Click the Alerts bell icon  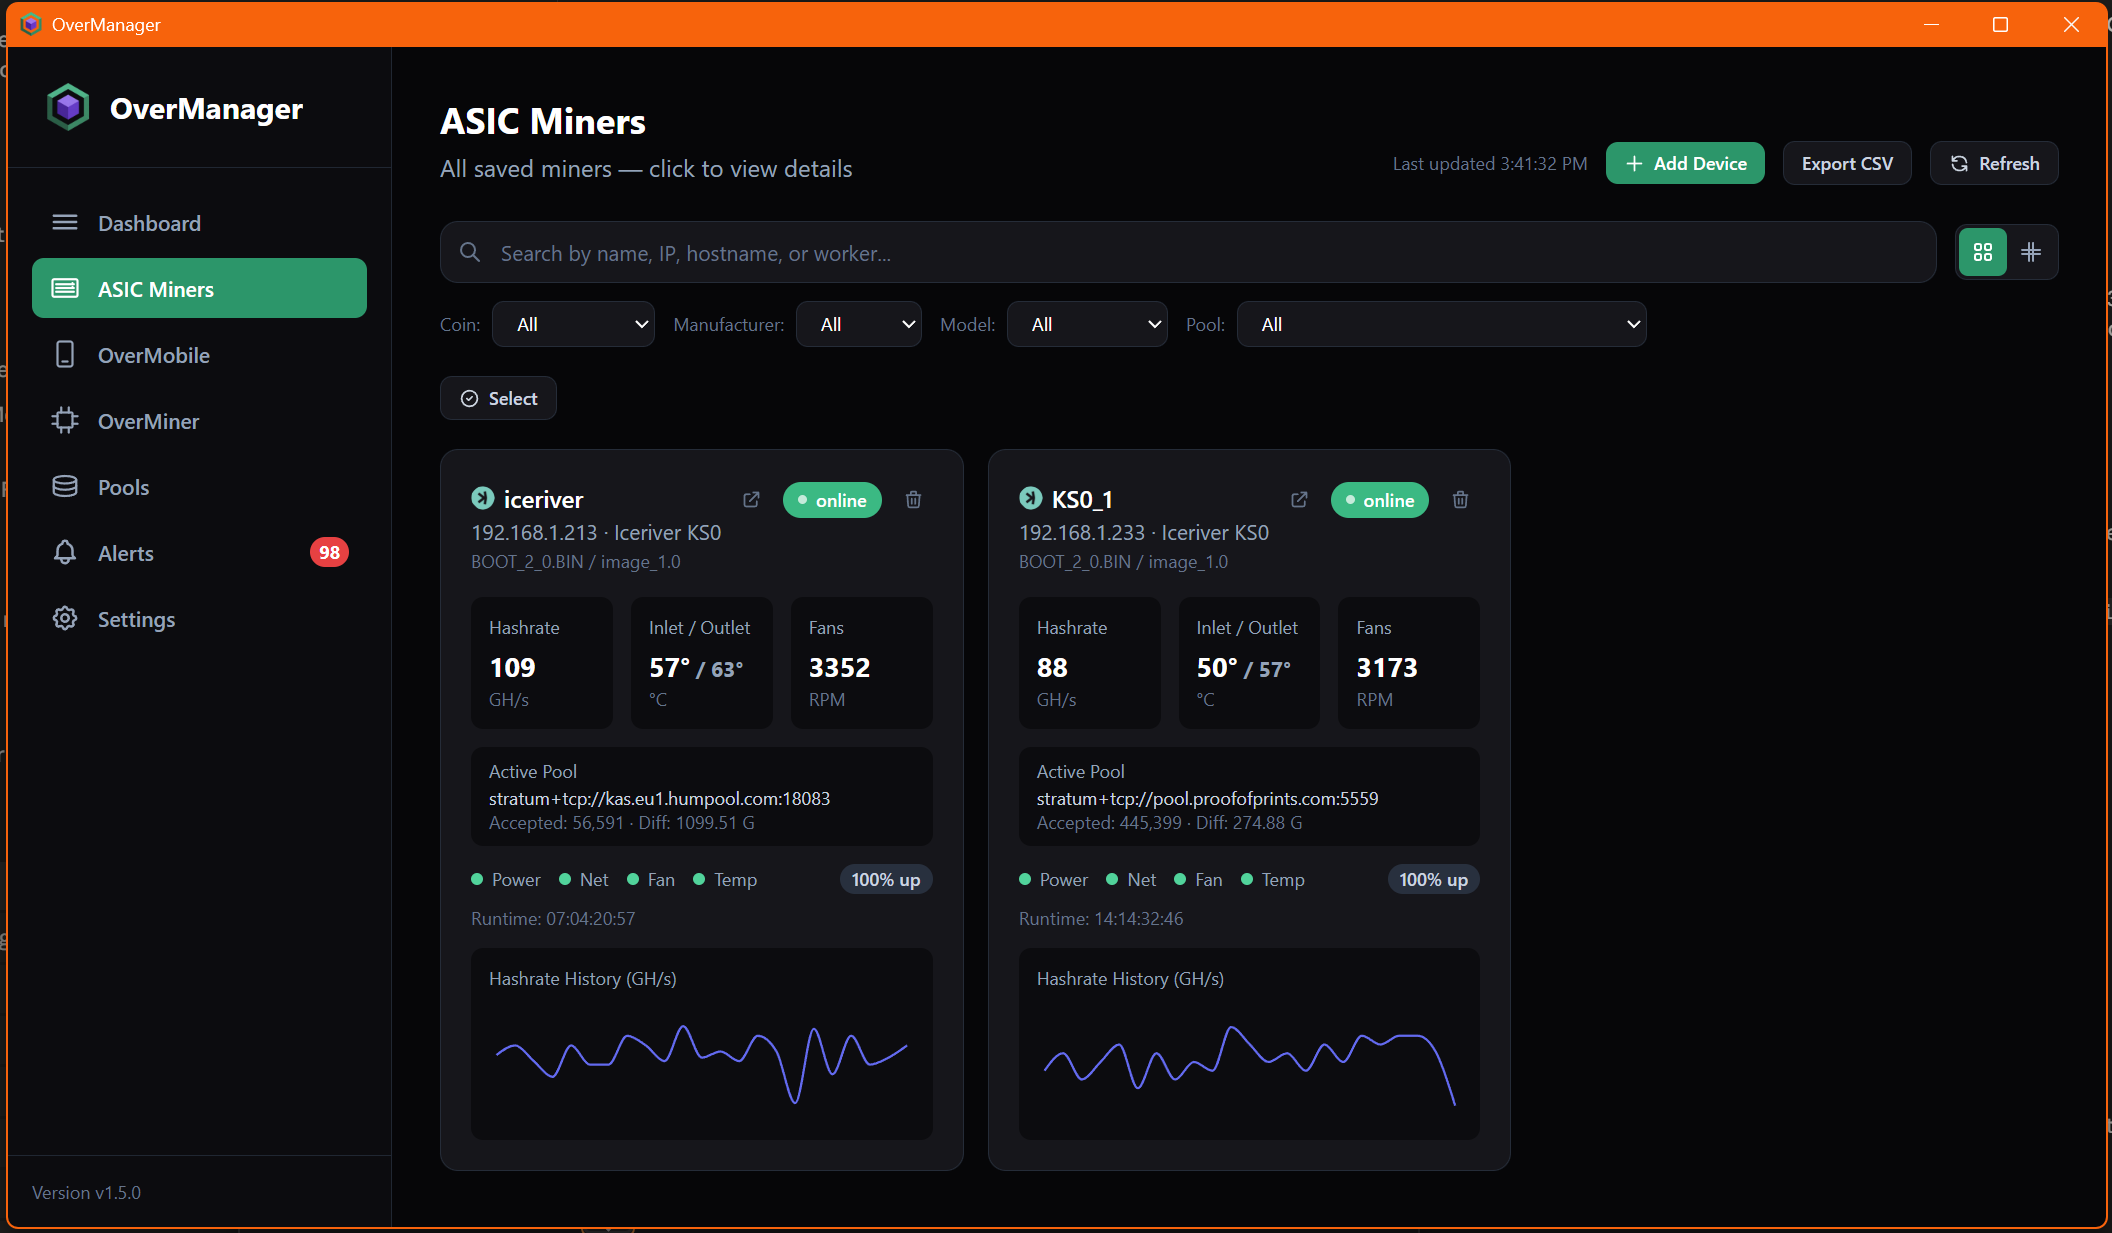(x=65, y=552)
